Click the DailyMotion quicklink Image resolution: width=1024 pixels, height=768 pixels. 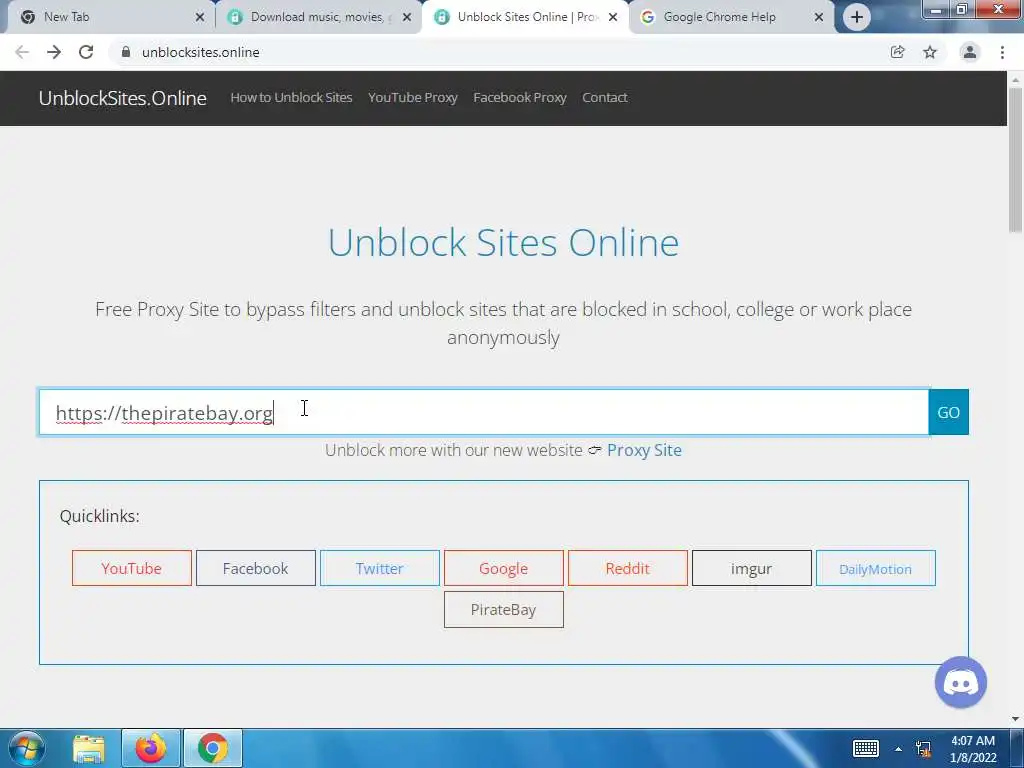click(x=876, y=568)
